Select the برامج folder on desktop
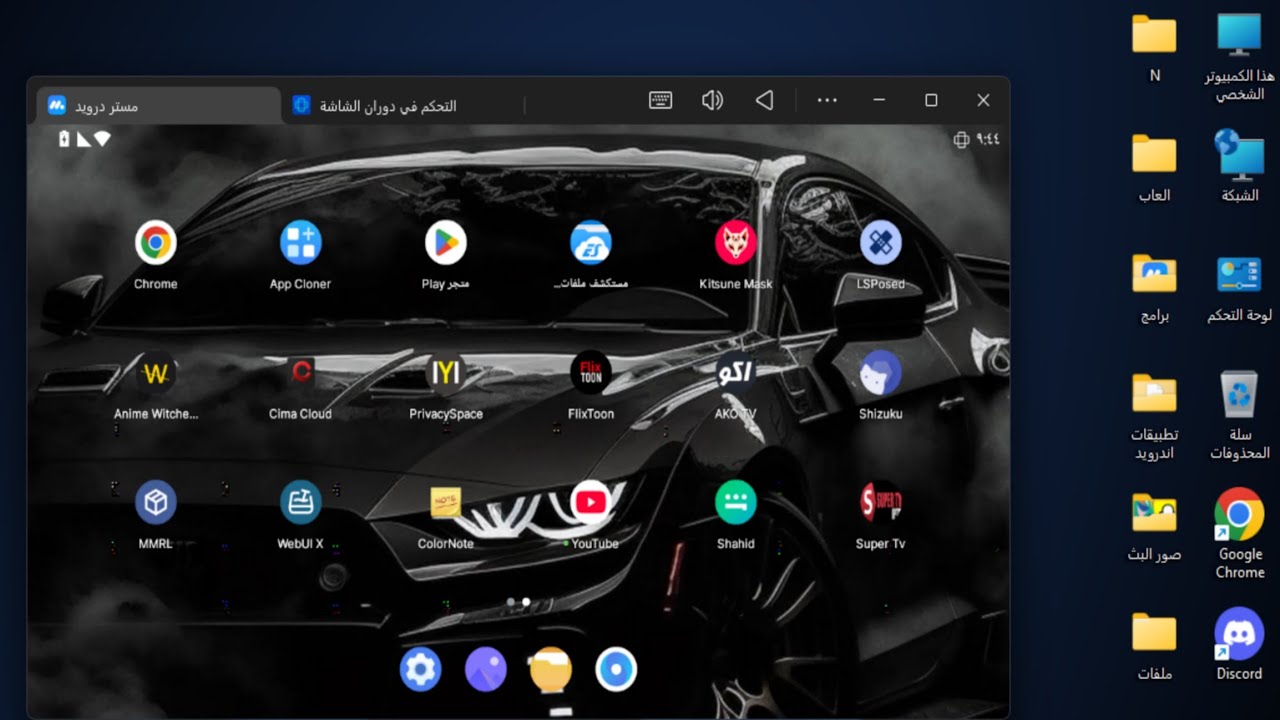 [x=1155, y=288]
